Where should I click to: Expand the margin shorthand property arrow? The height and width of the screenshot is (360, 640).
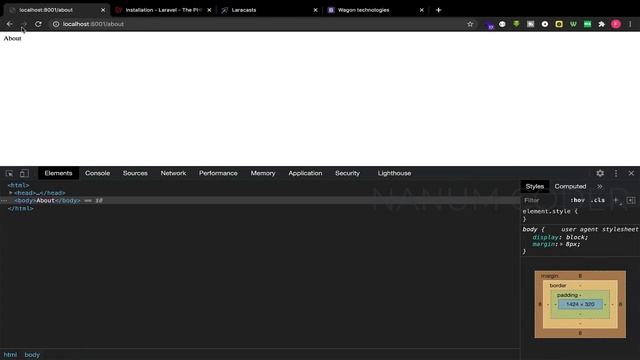pyautogui.click(x=561, y=244)
